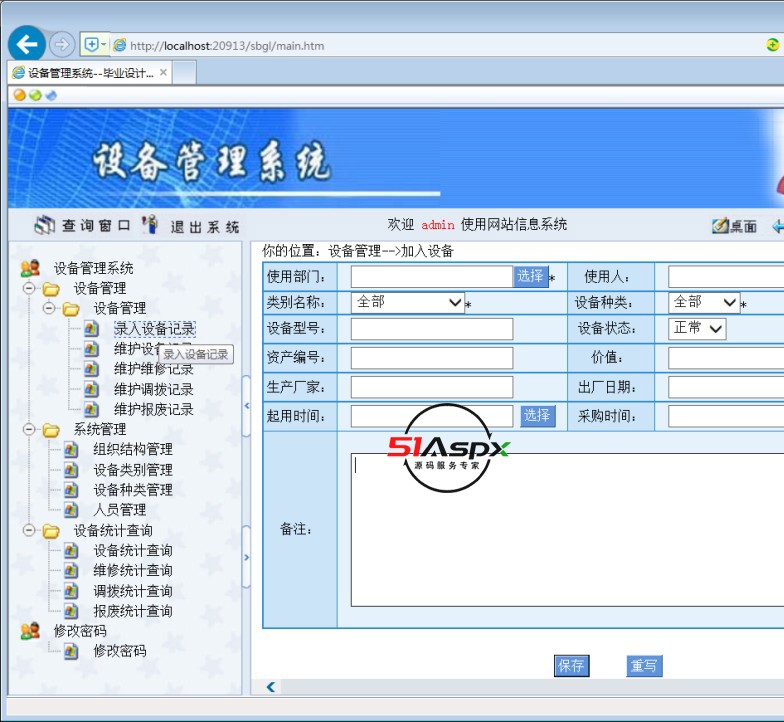Image resolution: width=784 pixels, height=722 pixels.
Task: Click the 人员管理 page icon in tree
Action: 71,510
